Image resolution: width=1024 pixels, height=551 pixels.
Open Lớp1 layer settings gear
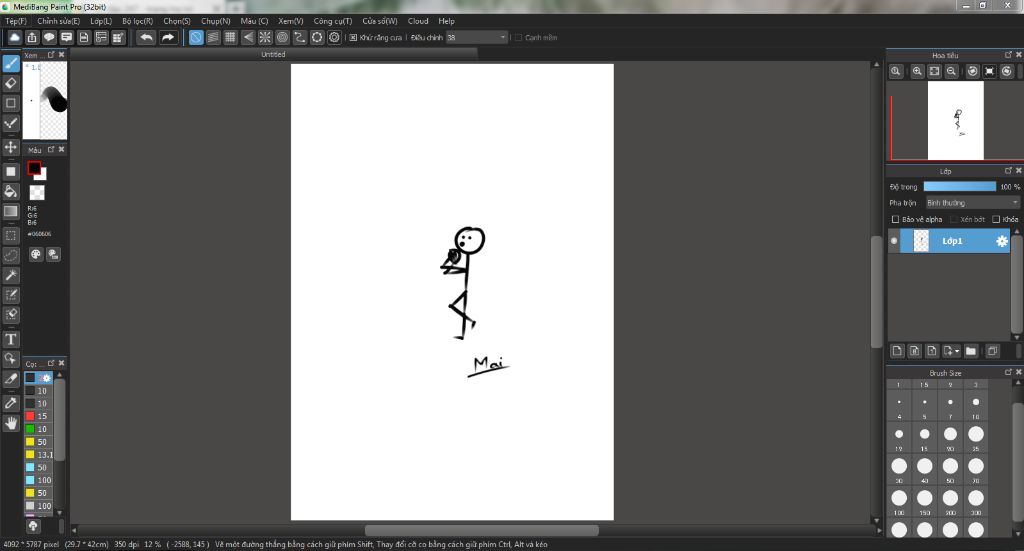tap(1001, 241)
